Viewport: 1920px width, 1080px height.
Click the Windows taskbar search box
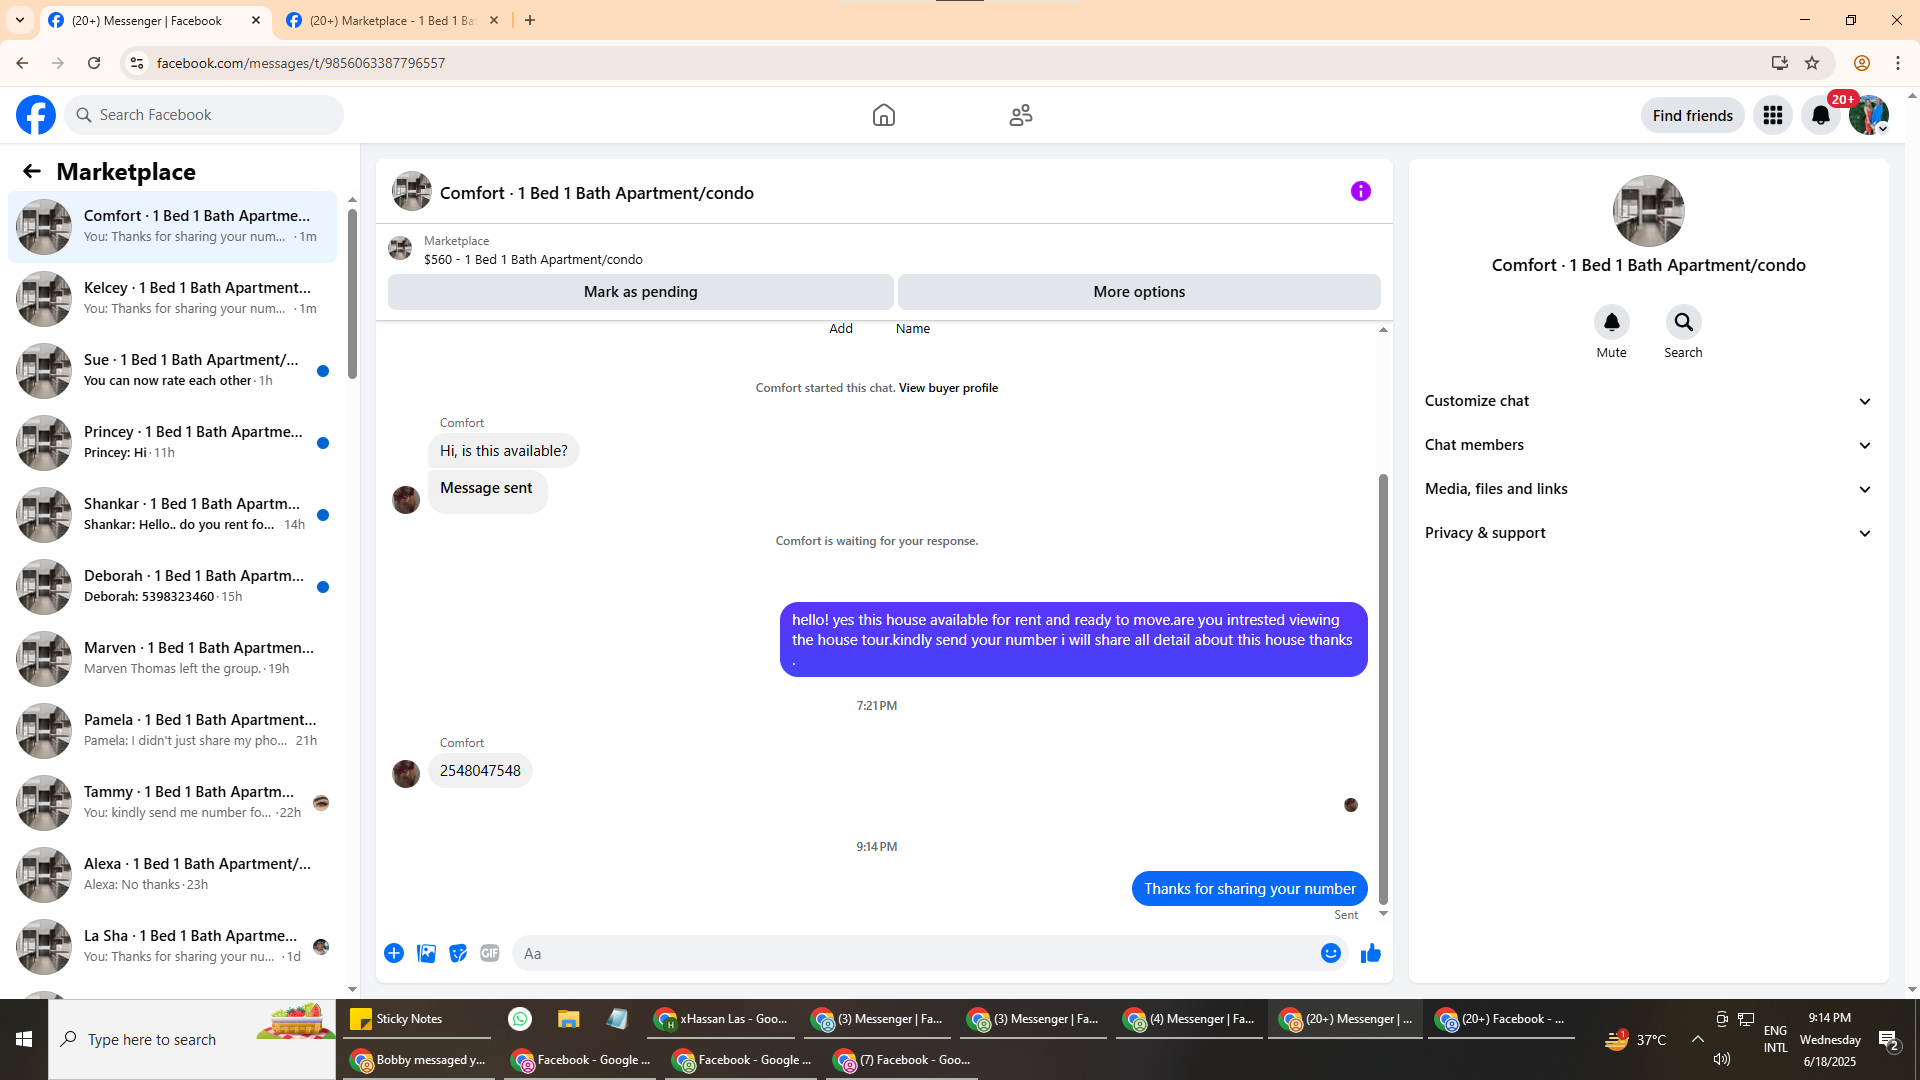pos(192,1039)
